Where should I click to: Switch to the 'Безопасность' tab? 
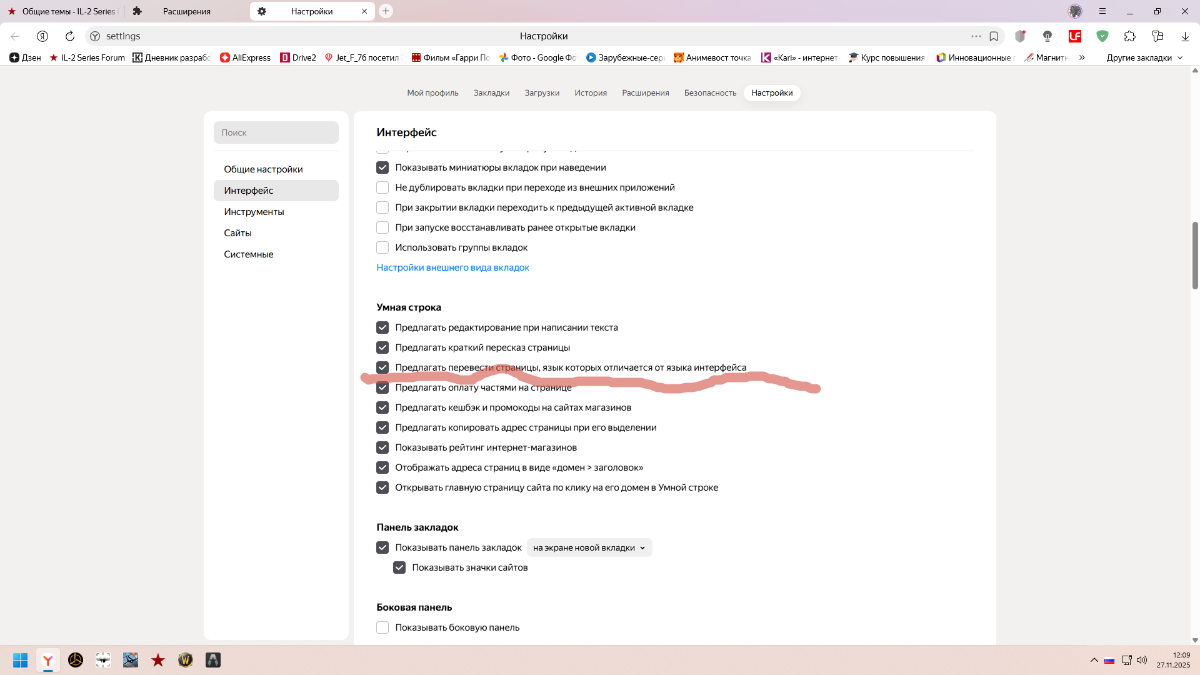(x=710, y=93)
